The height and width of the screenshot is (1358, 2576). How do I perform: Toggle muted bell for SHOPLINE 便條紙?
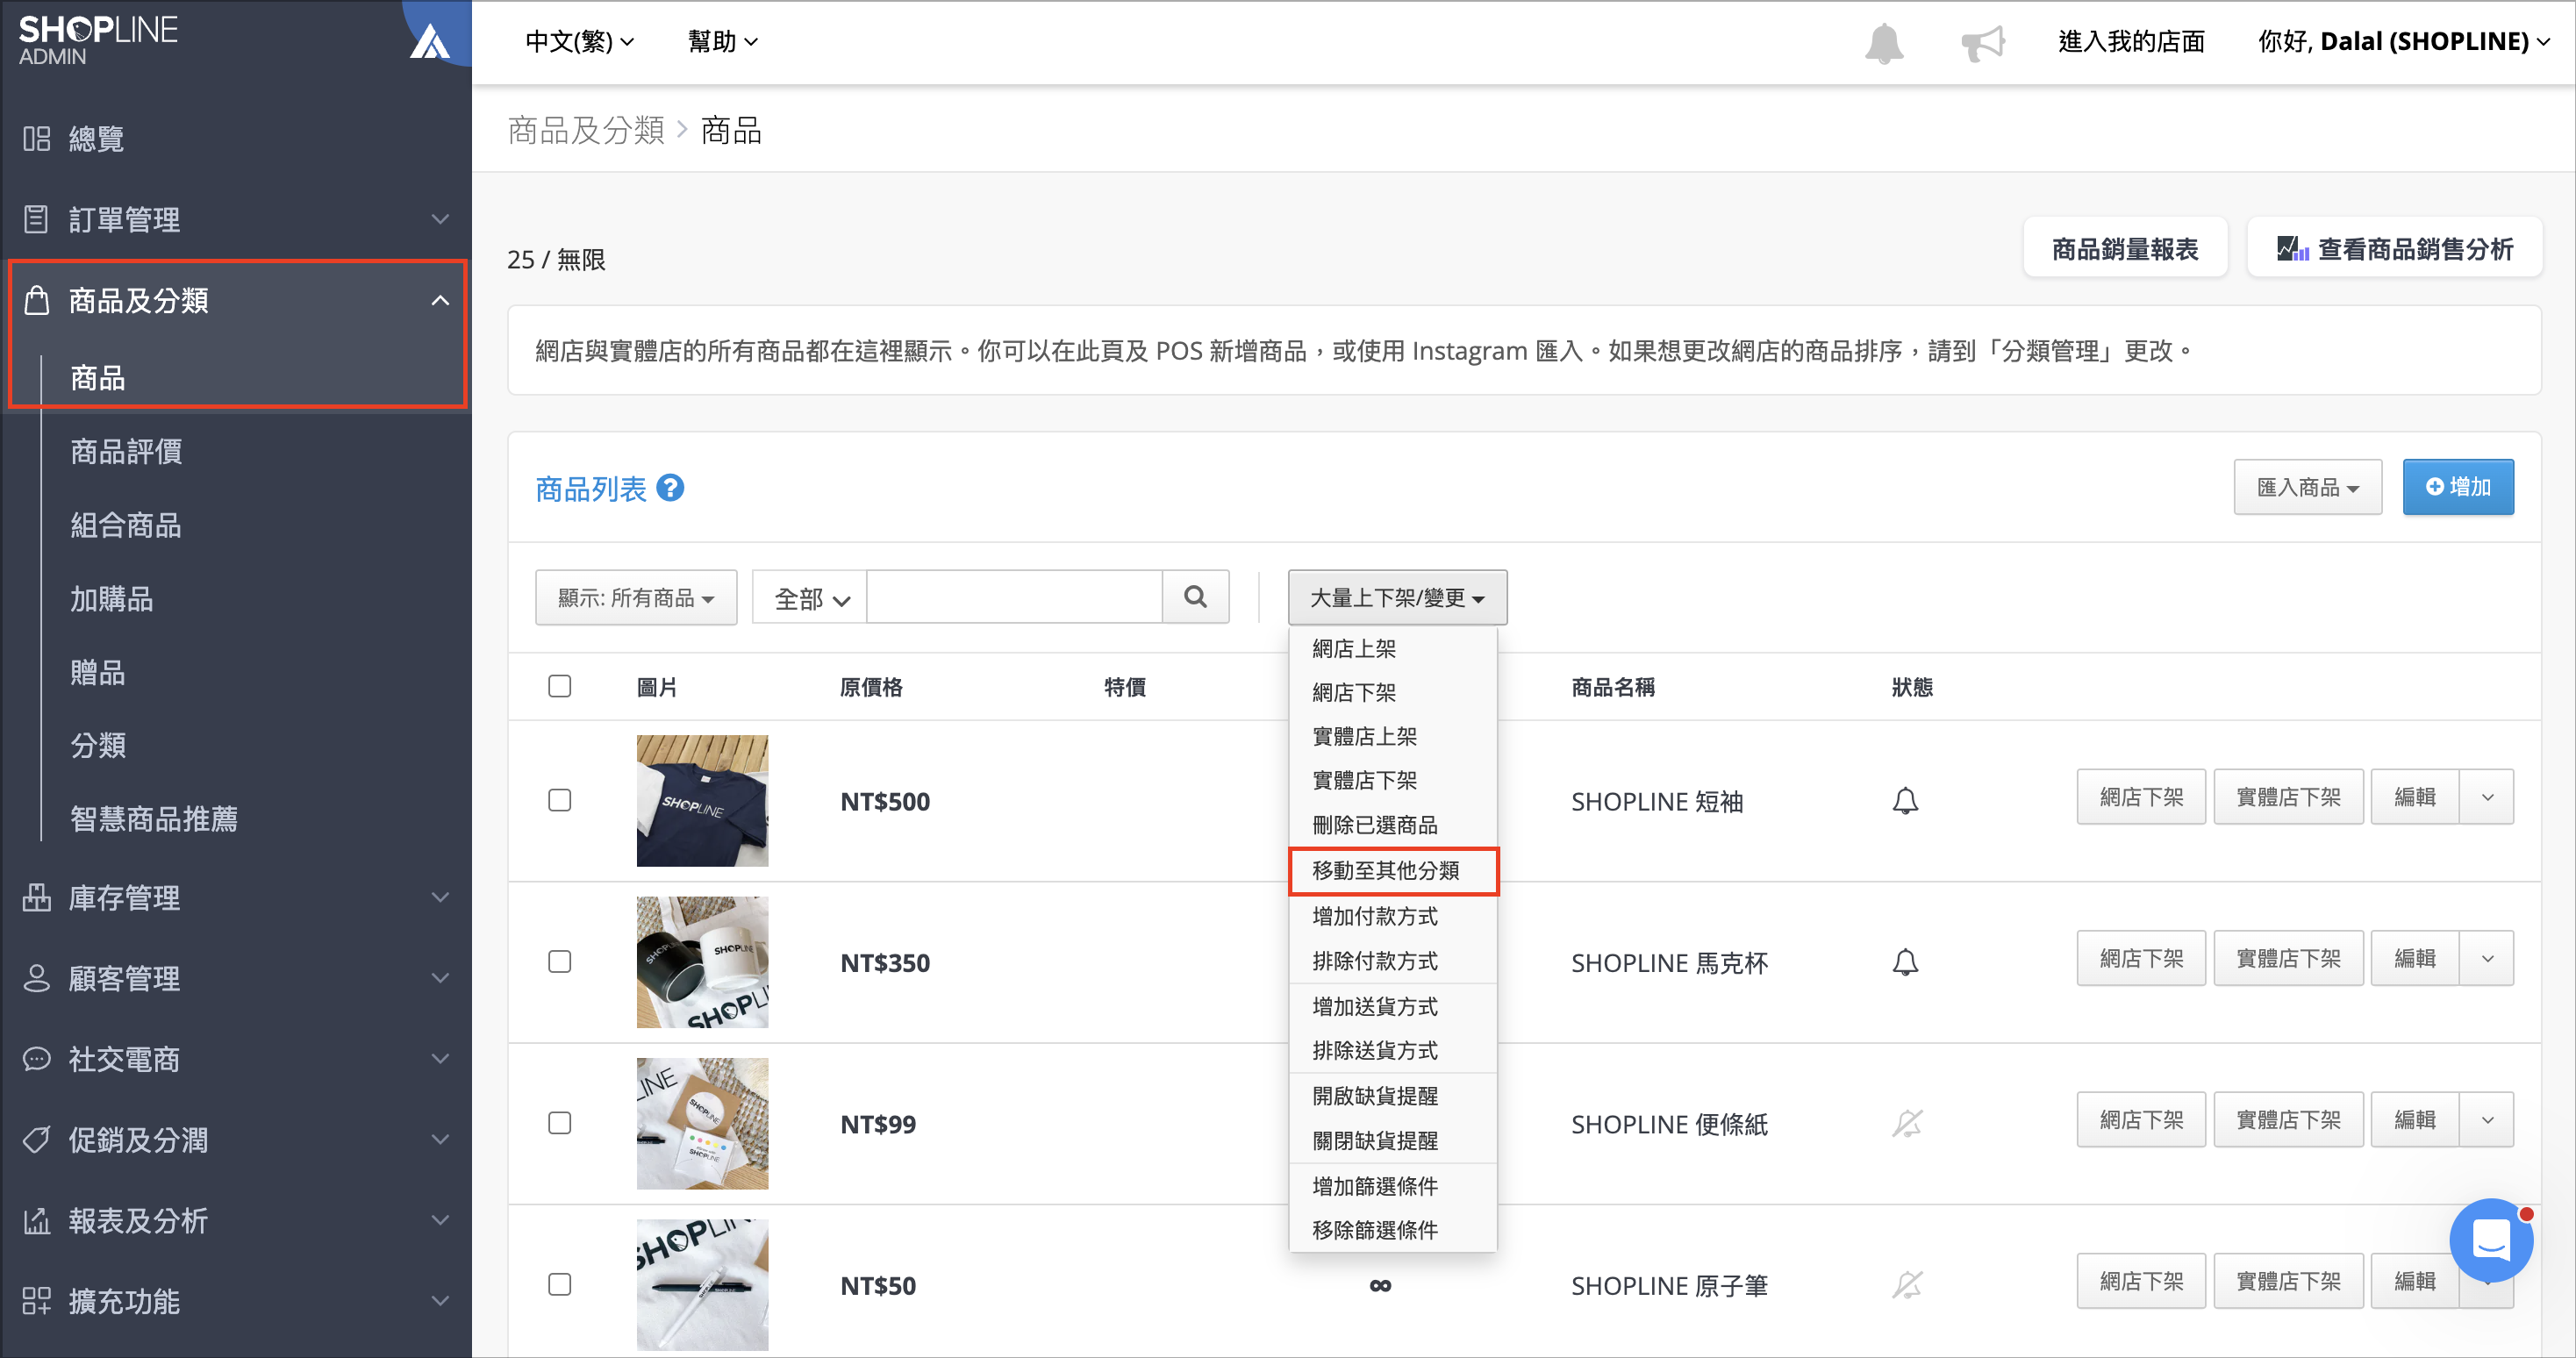click(x=1906, y=1124)
